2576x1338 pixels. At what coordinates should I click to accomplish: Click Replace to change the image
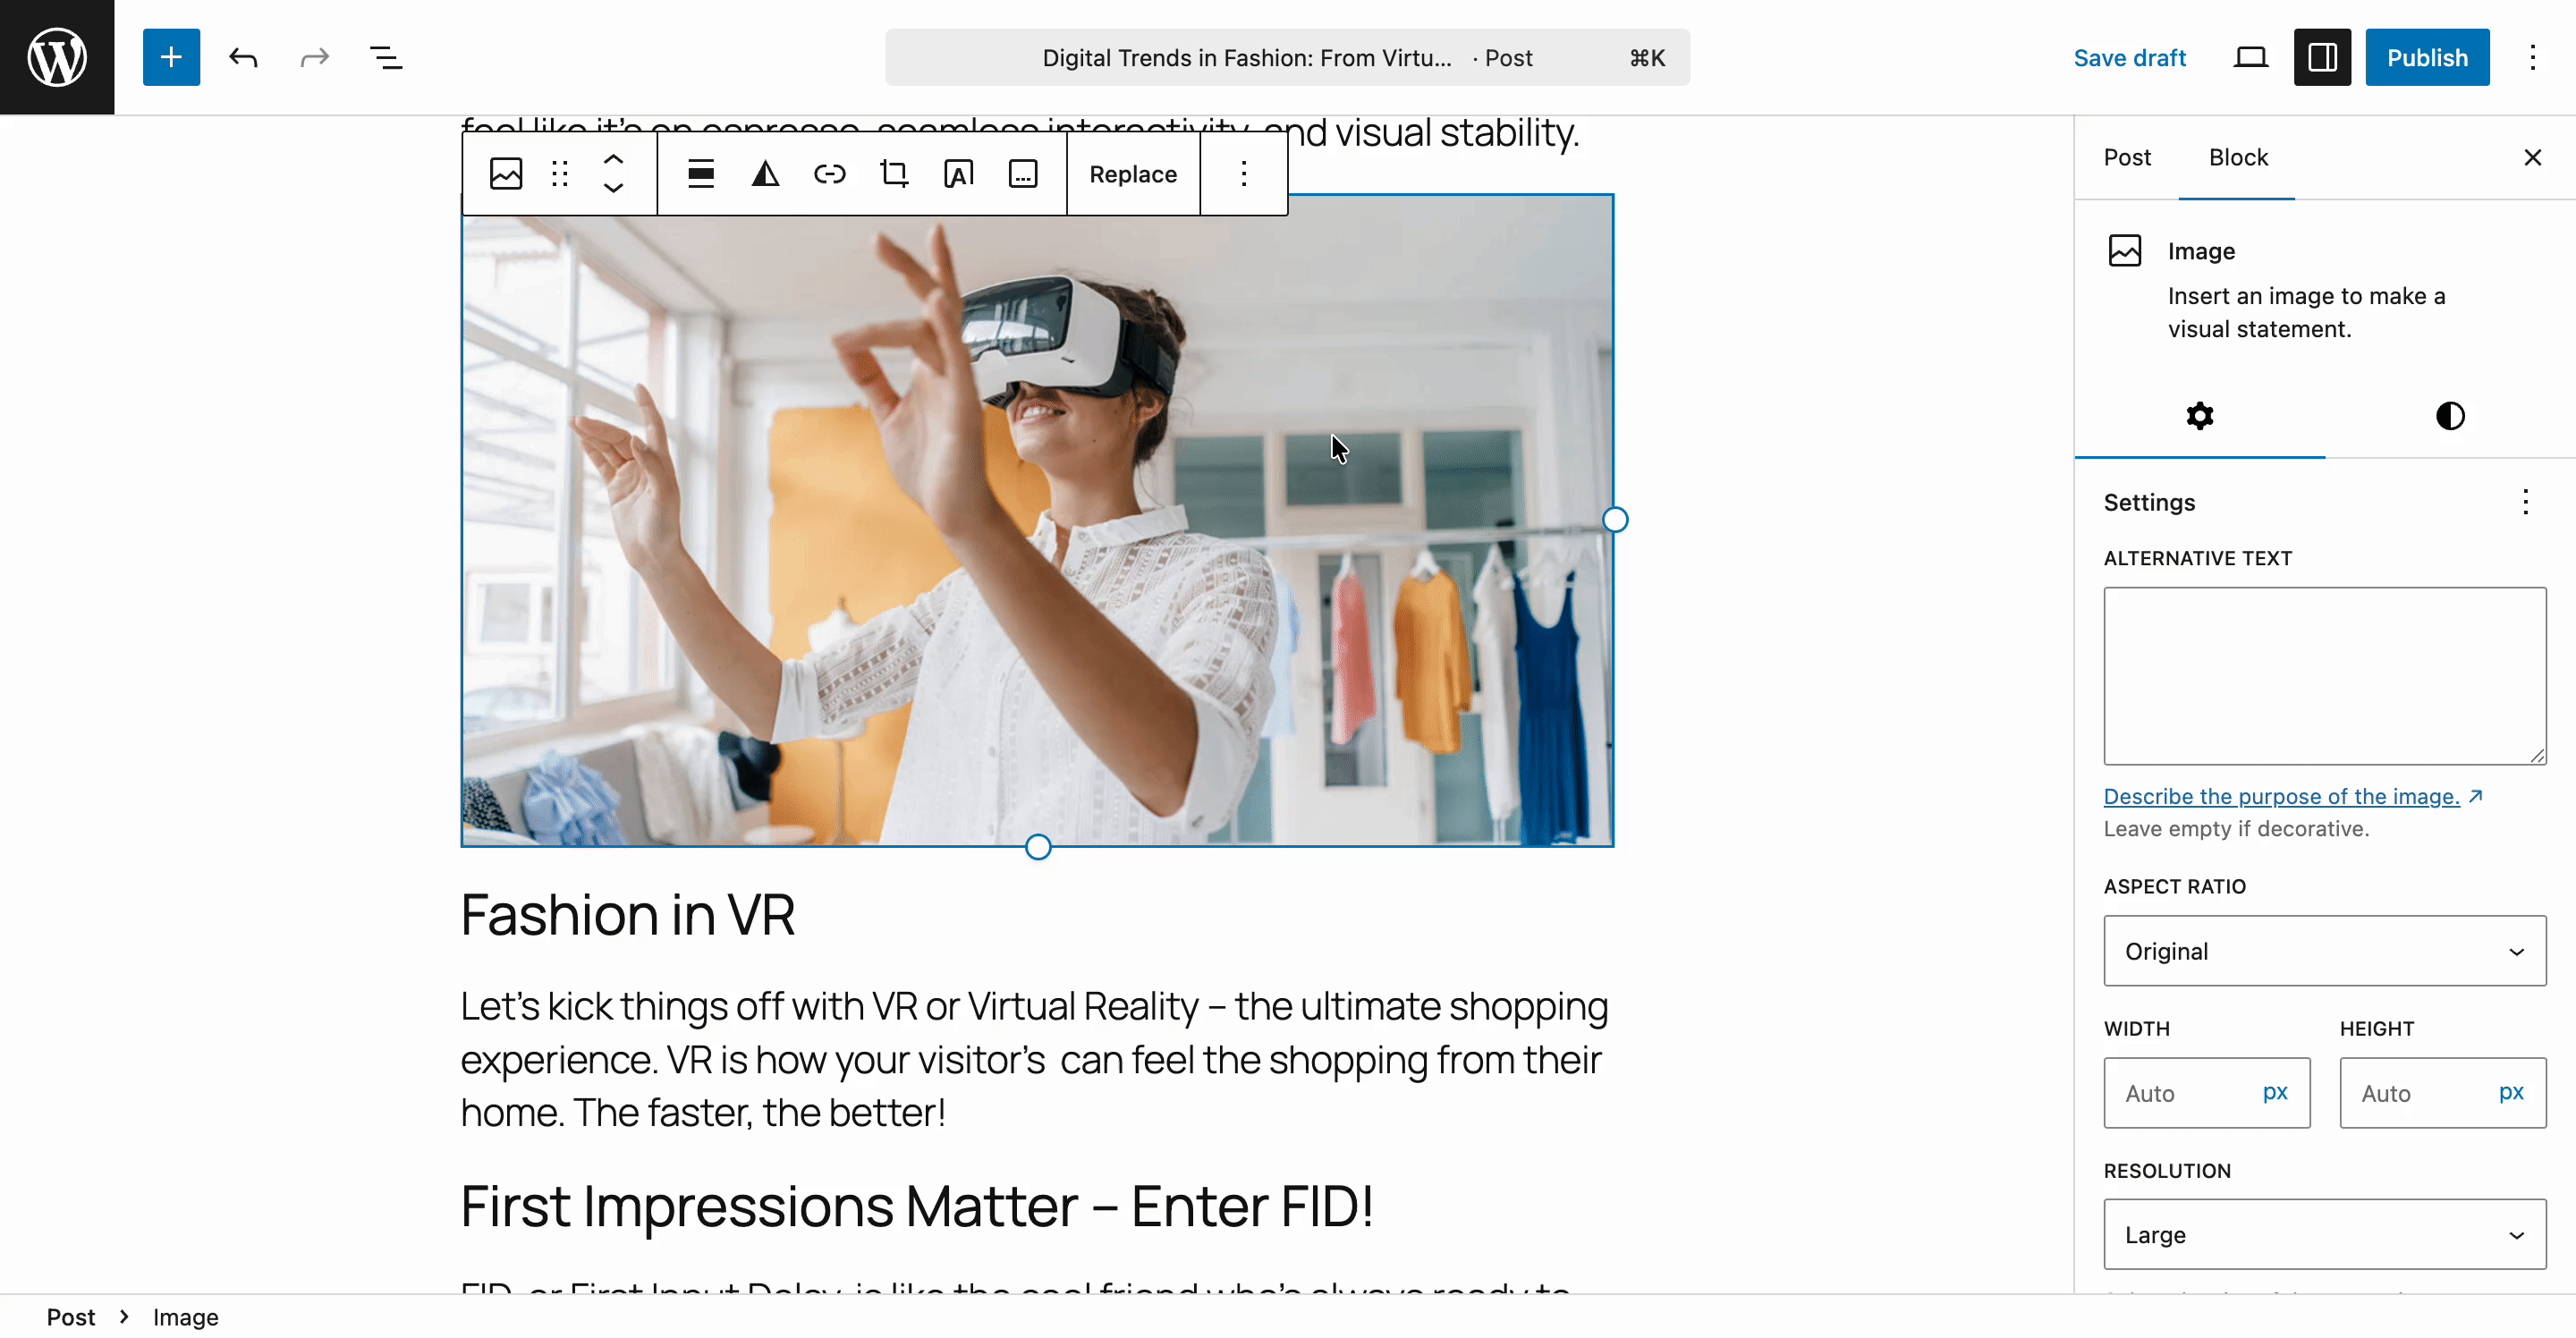pos(1133,174)
